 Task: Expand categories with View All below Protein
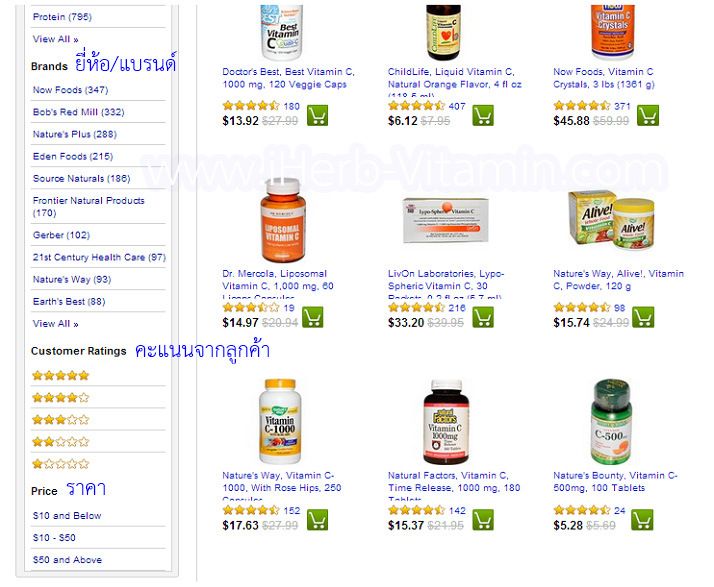tap(55, 39)
